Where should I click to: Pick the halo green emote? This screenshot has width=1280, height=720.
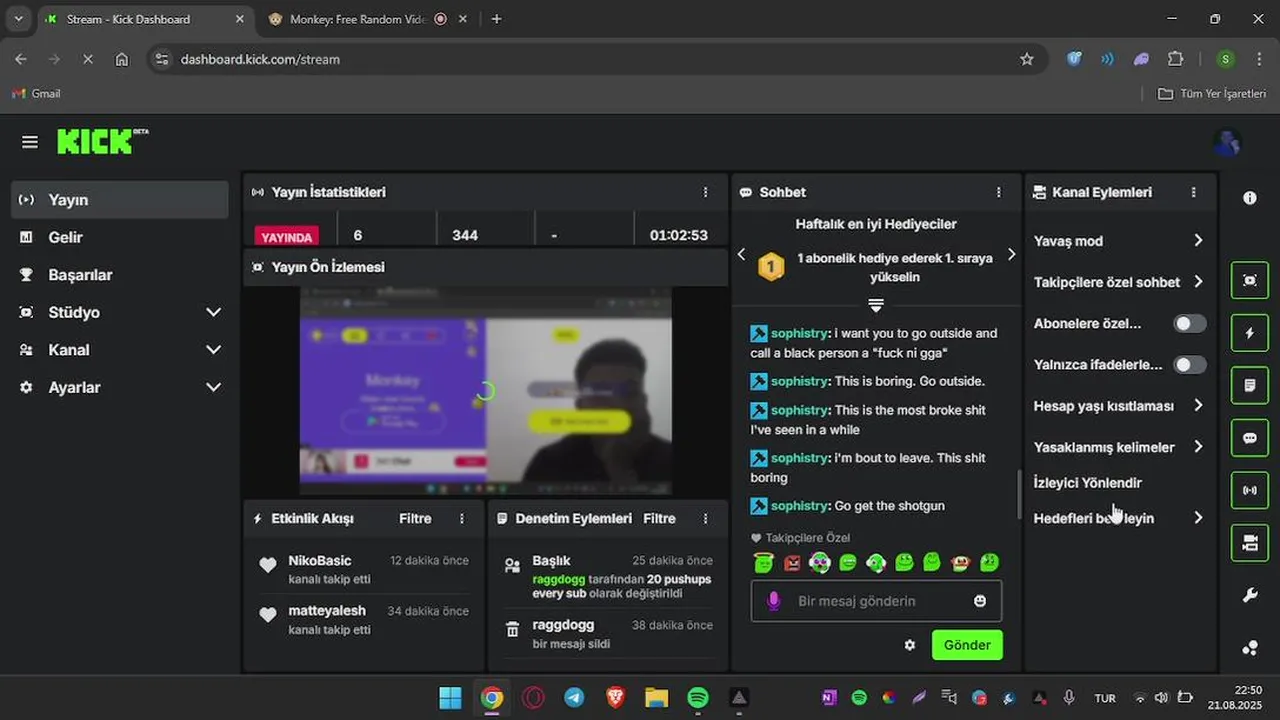click(764, 562)
